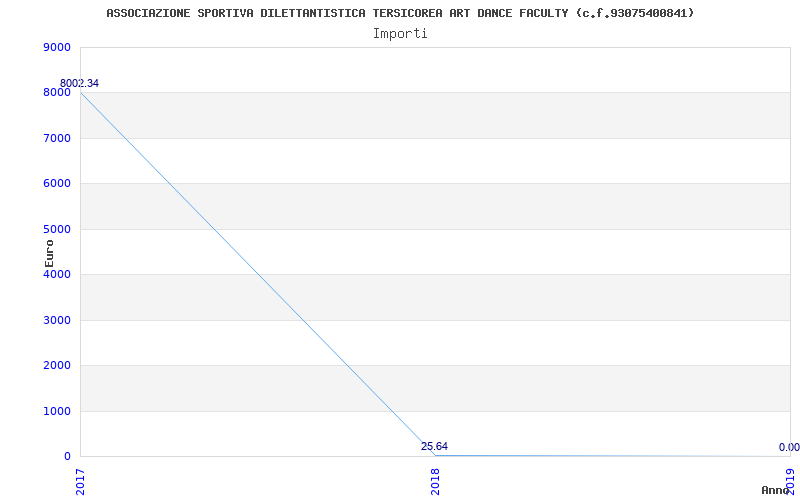Viewport: 800px width, 500px height.
Task: Select the 8002.34 data point label
Action: [x=79, y=83]
